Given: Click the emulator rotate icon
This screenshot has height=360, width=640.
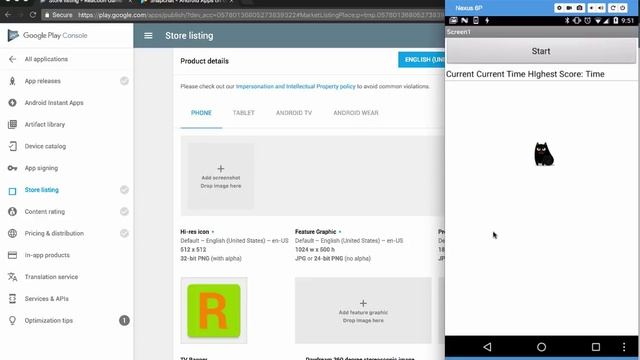Looking at the screenshot, I should [613, 8].
